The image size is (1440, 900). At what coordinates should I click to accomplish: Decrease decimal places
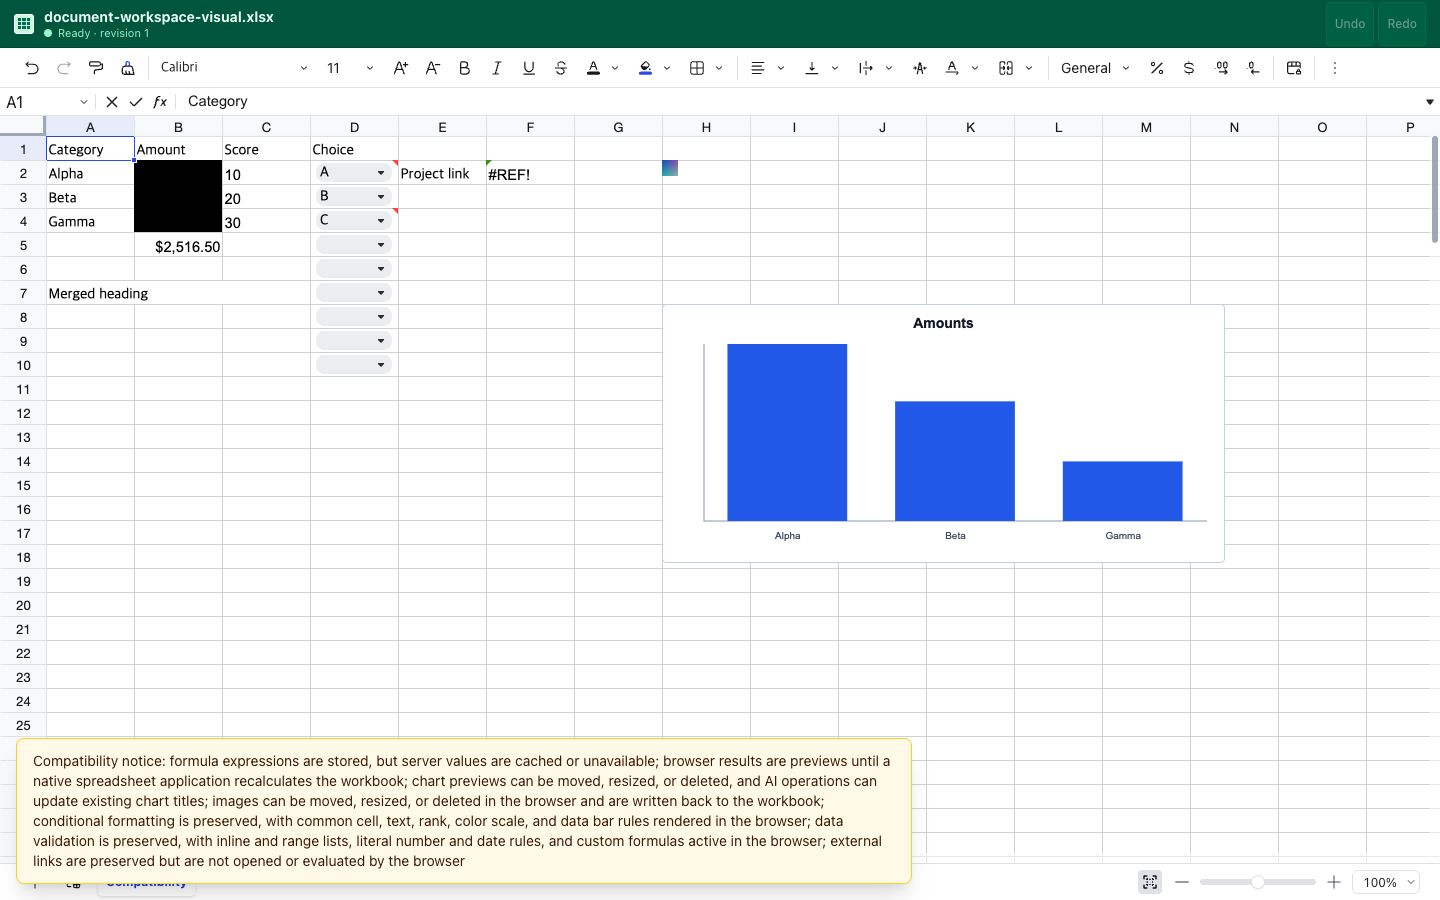[1253, 68]
